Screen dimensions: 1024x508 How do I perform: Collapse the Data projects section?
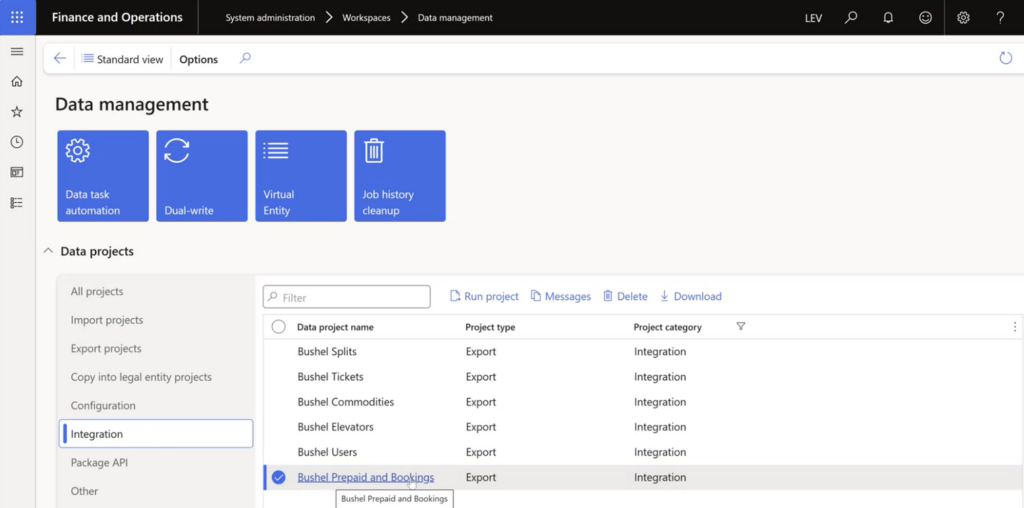pos(48,251)
